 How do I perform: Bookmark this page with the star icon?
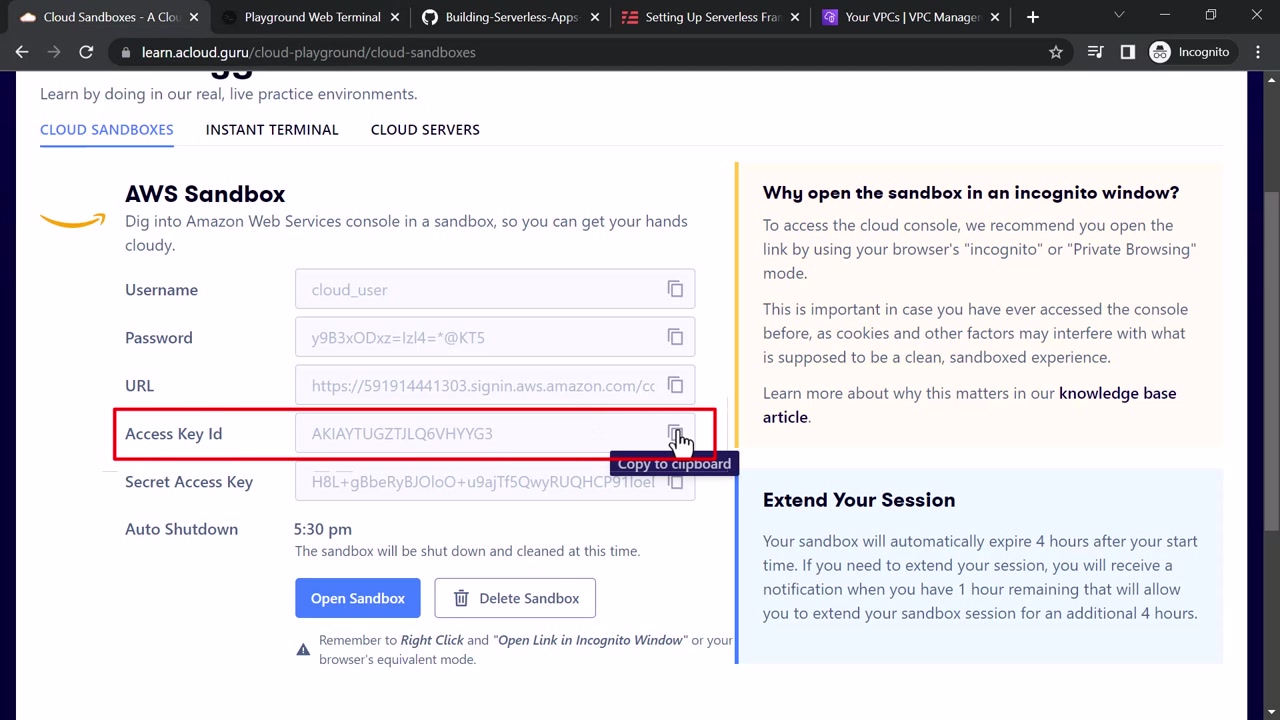[1056, 52]
